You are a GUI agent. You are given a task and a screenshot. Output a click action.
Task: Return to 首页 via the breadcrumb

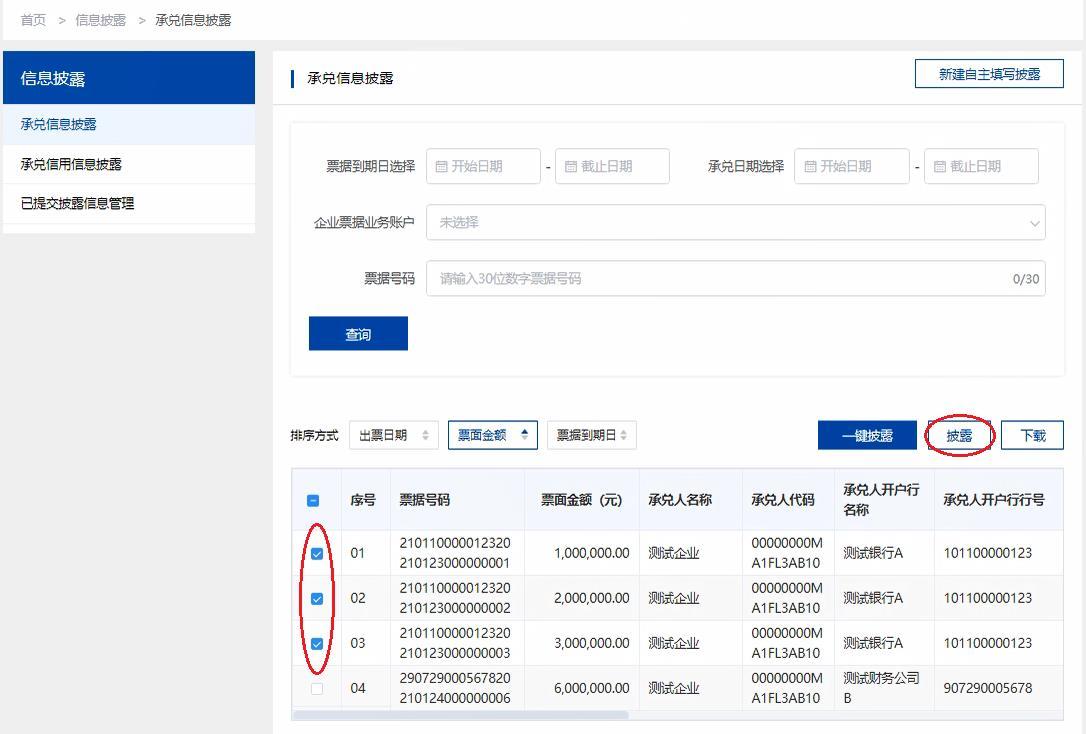[x=32, y=18]
